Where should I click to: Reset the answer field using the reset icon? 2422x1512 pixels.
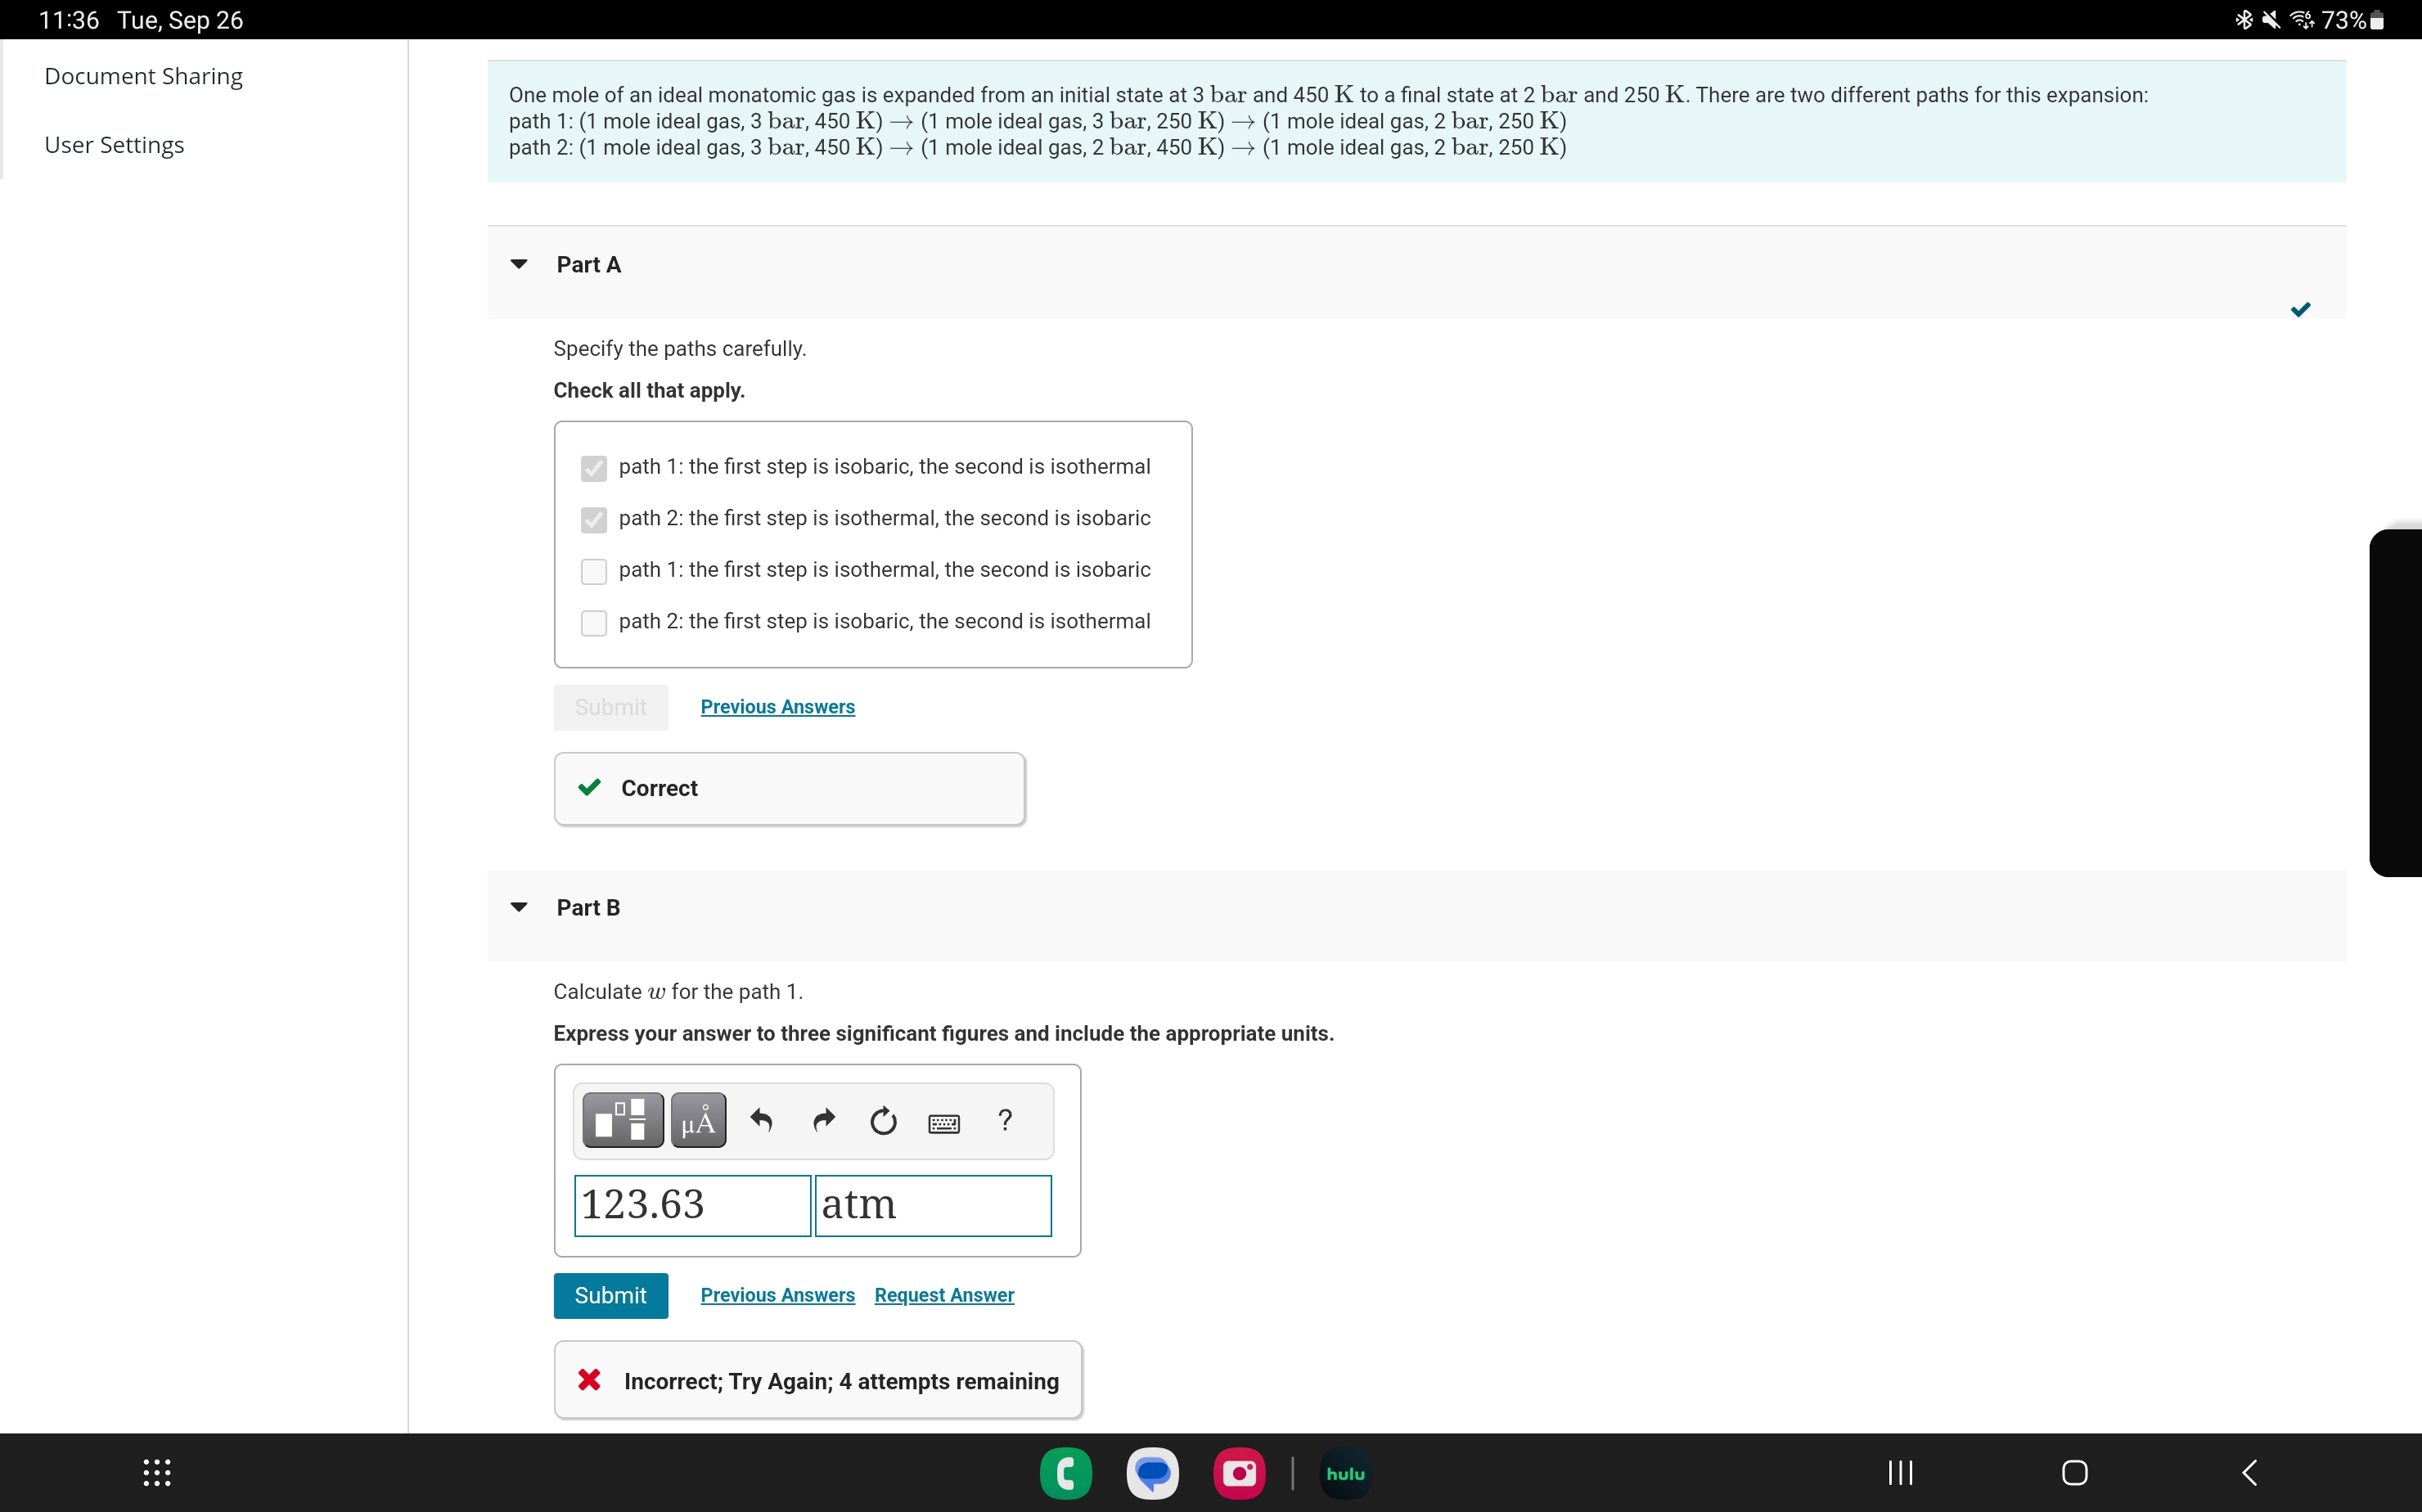(883, 1121)
